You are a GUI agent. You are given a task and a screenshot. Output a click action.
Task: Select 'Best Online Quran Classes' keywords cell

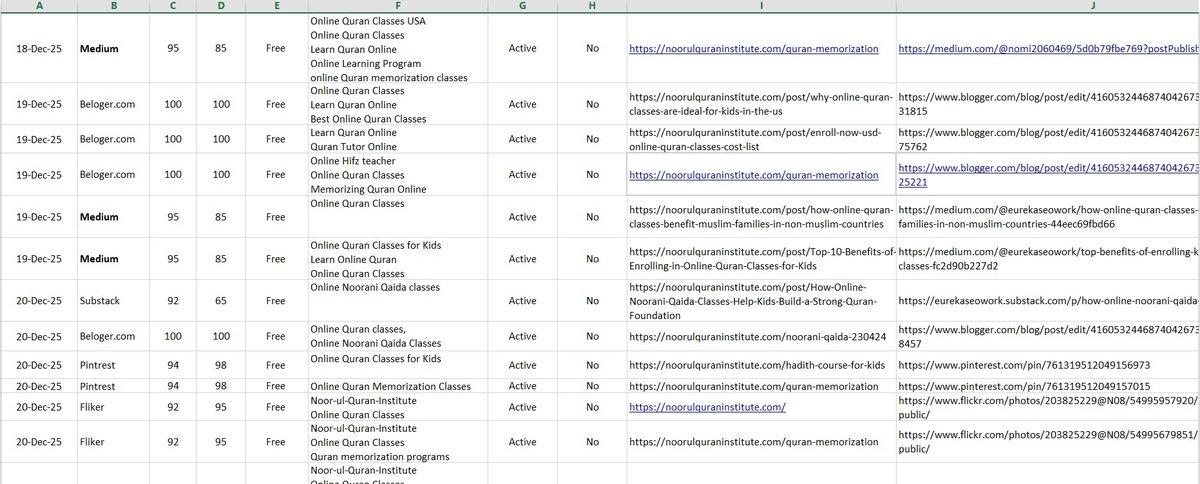397,104
